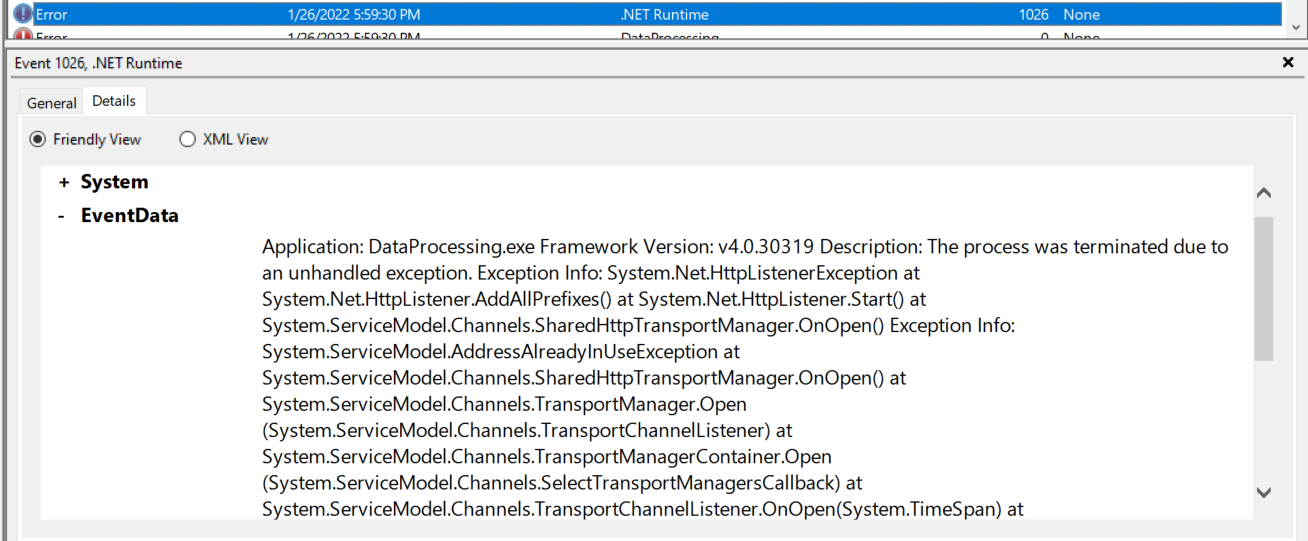The width and height of the screenshot is (1308, 541).
Task: Click Event ID 1026 in the selected row
Action: coord(1033,15)
